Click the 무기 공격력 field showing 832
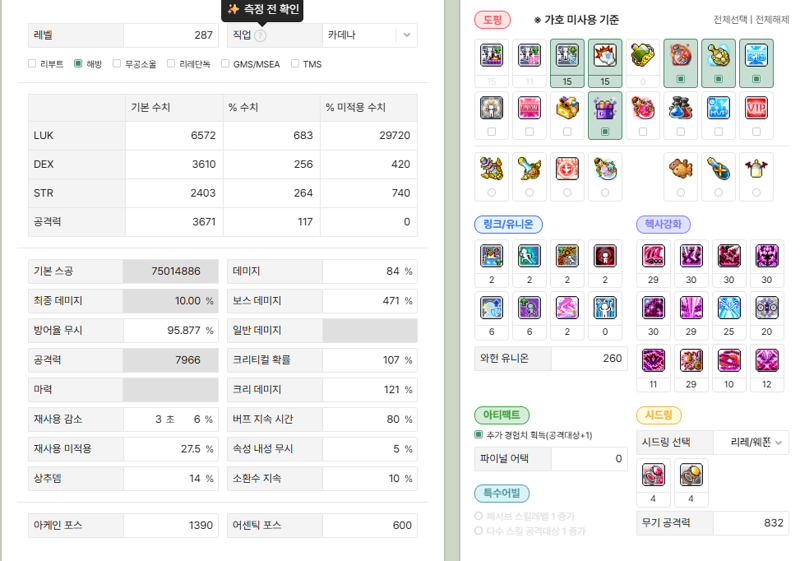 [751, 523]
